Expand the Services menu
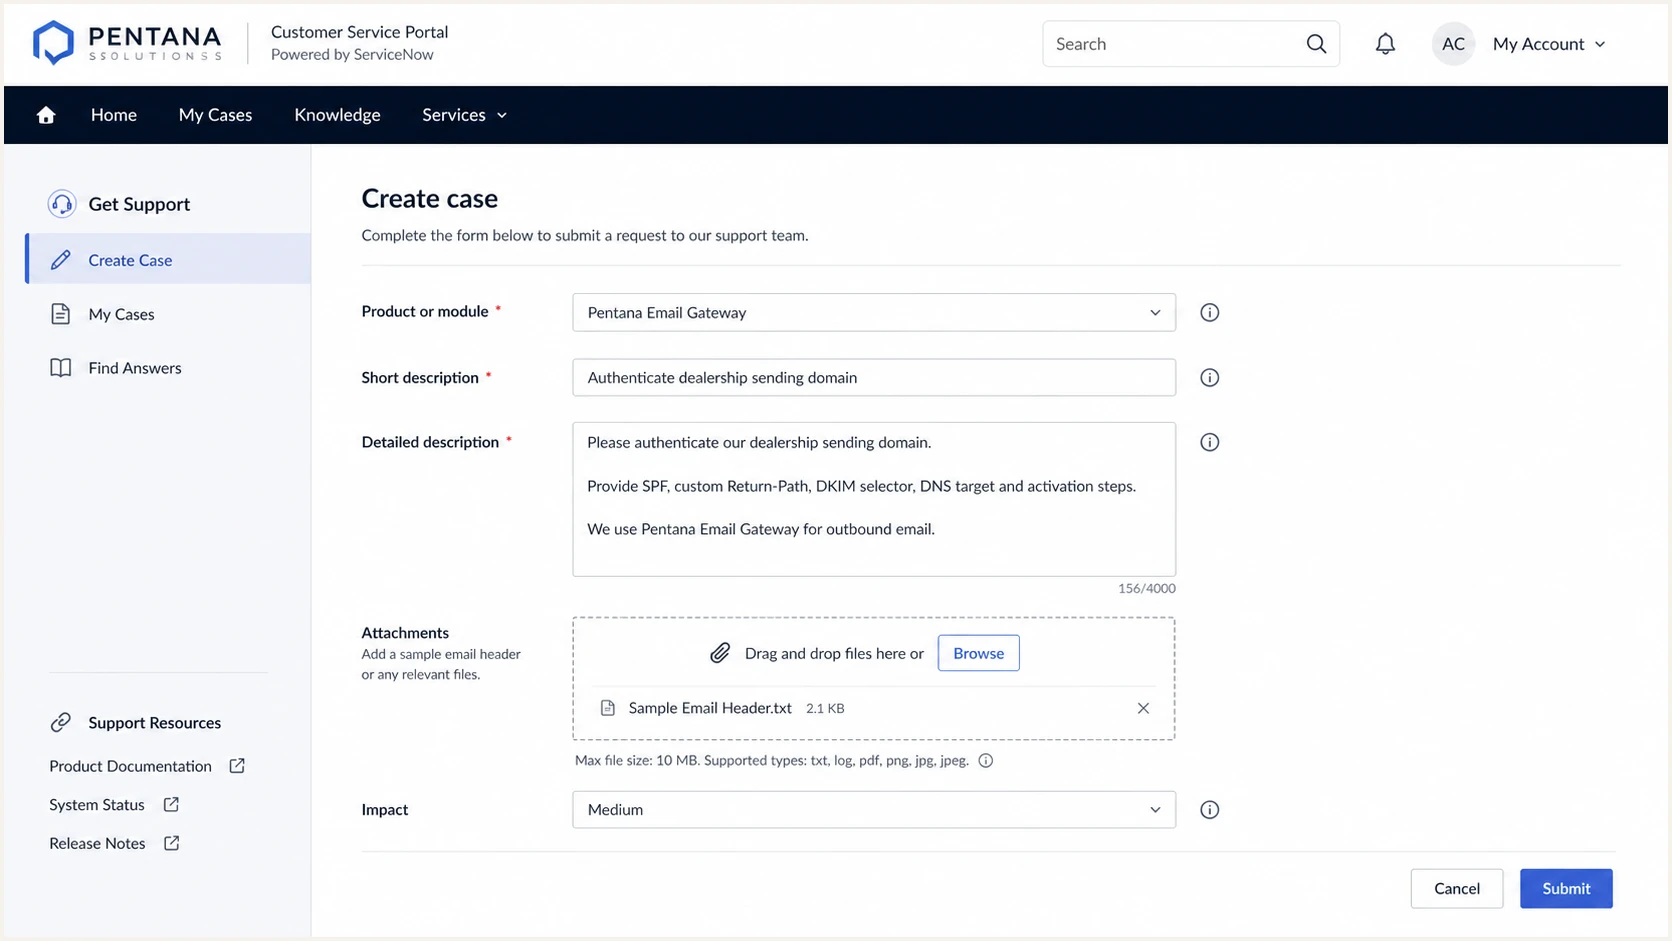 465,115
